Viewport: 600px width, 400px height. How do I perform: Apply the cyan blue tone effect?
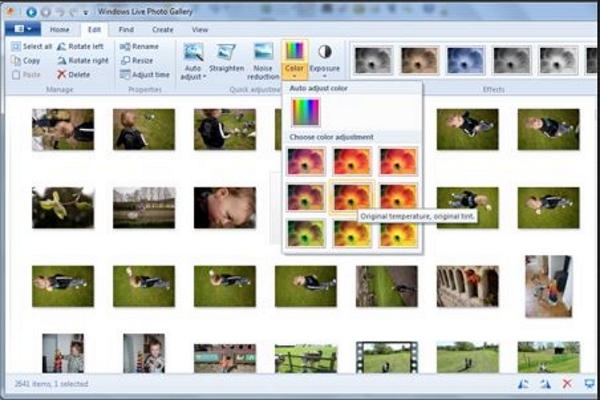pos(466,60)
